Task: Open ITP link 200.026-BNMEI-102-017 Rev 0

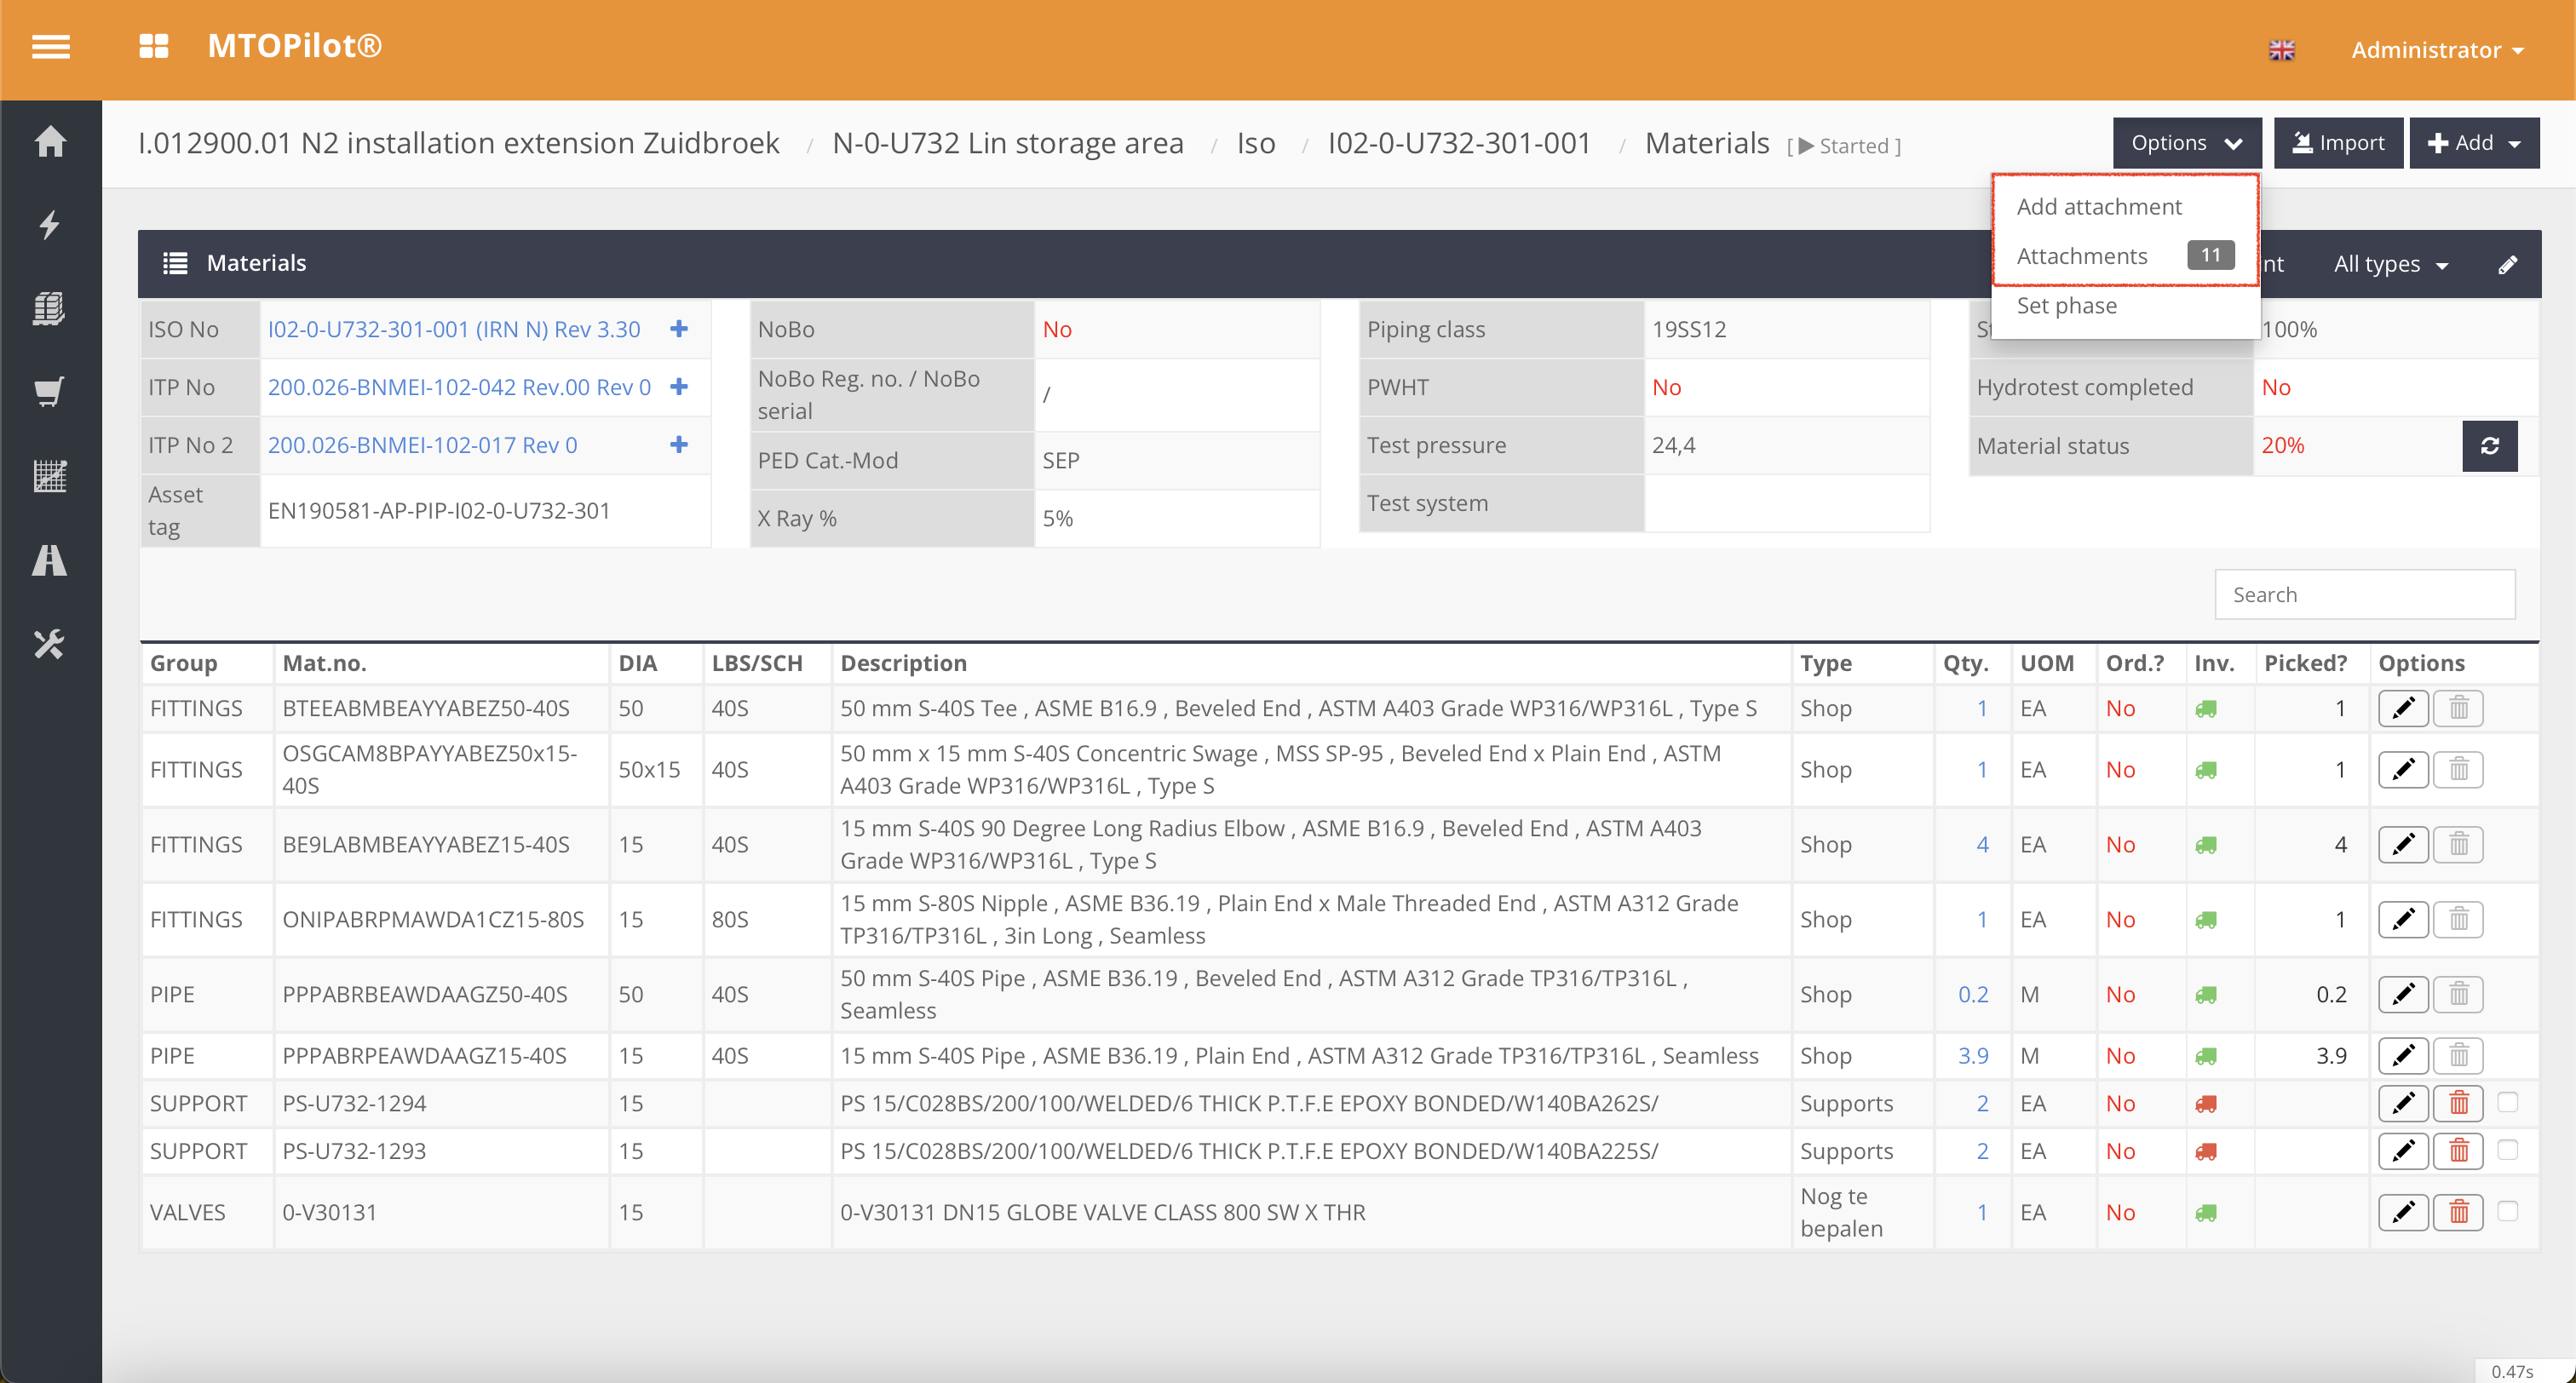Action: 422,445
